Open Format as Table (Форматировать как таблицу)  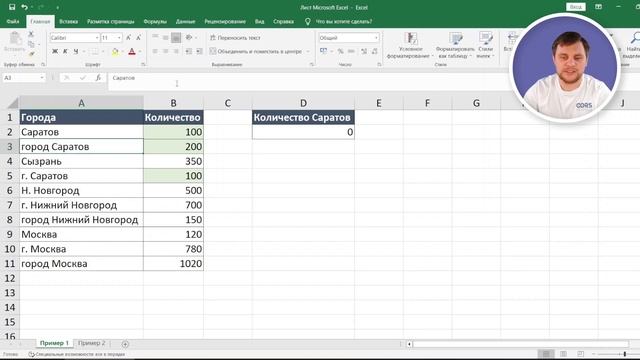coord(455,45)
